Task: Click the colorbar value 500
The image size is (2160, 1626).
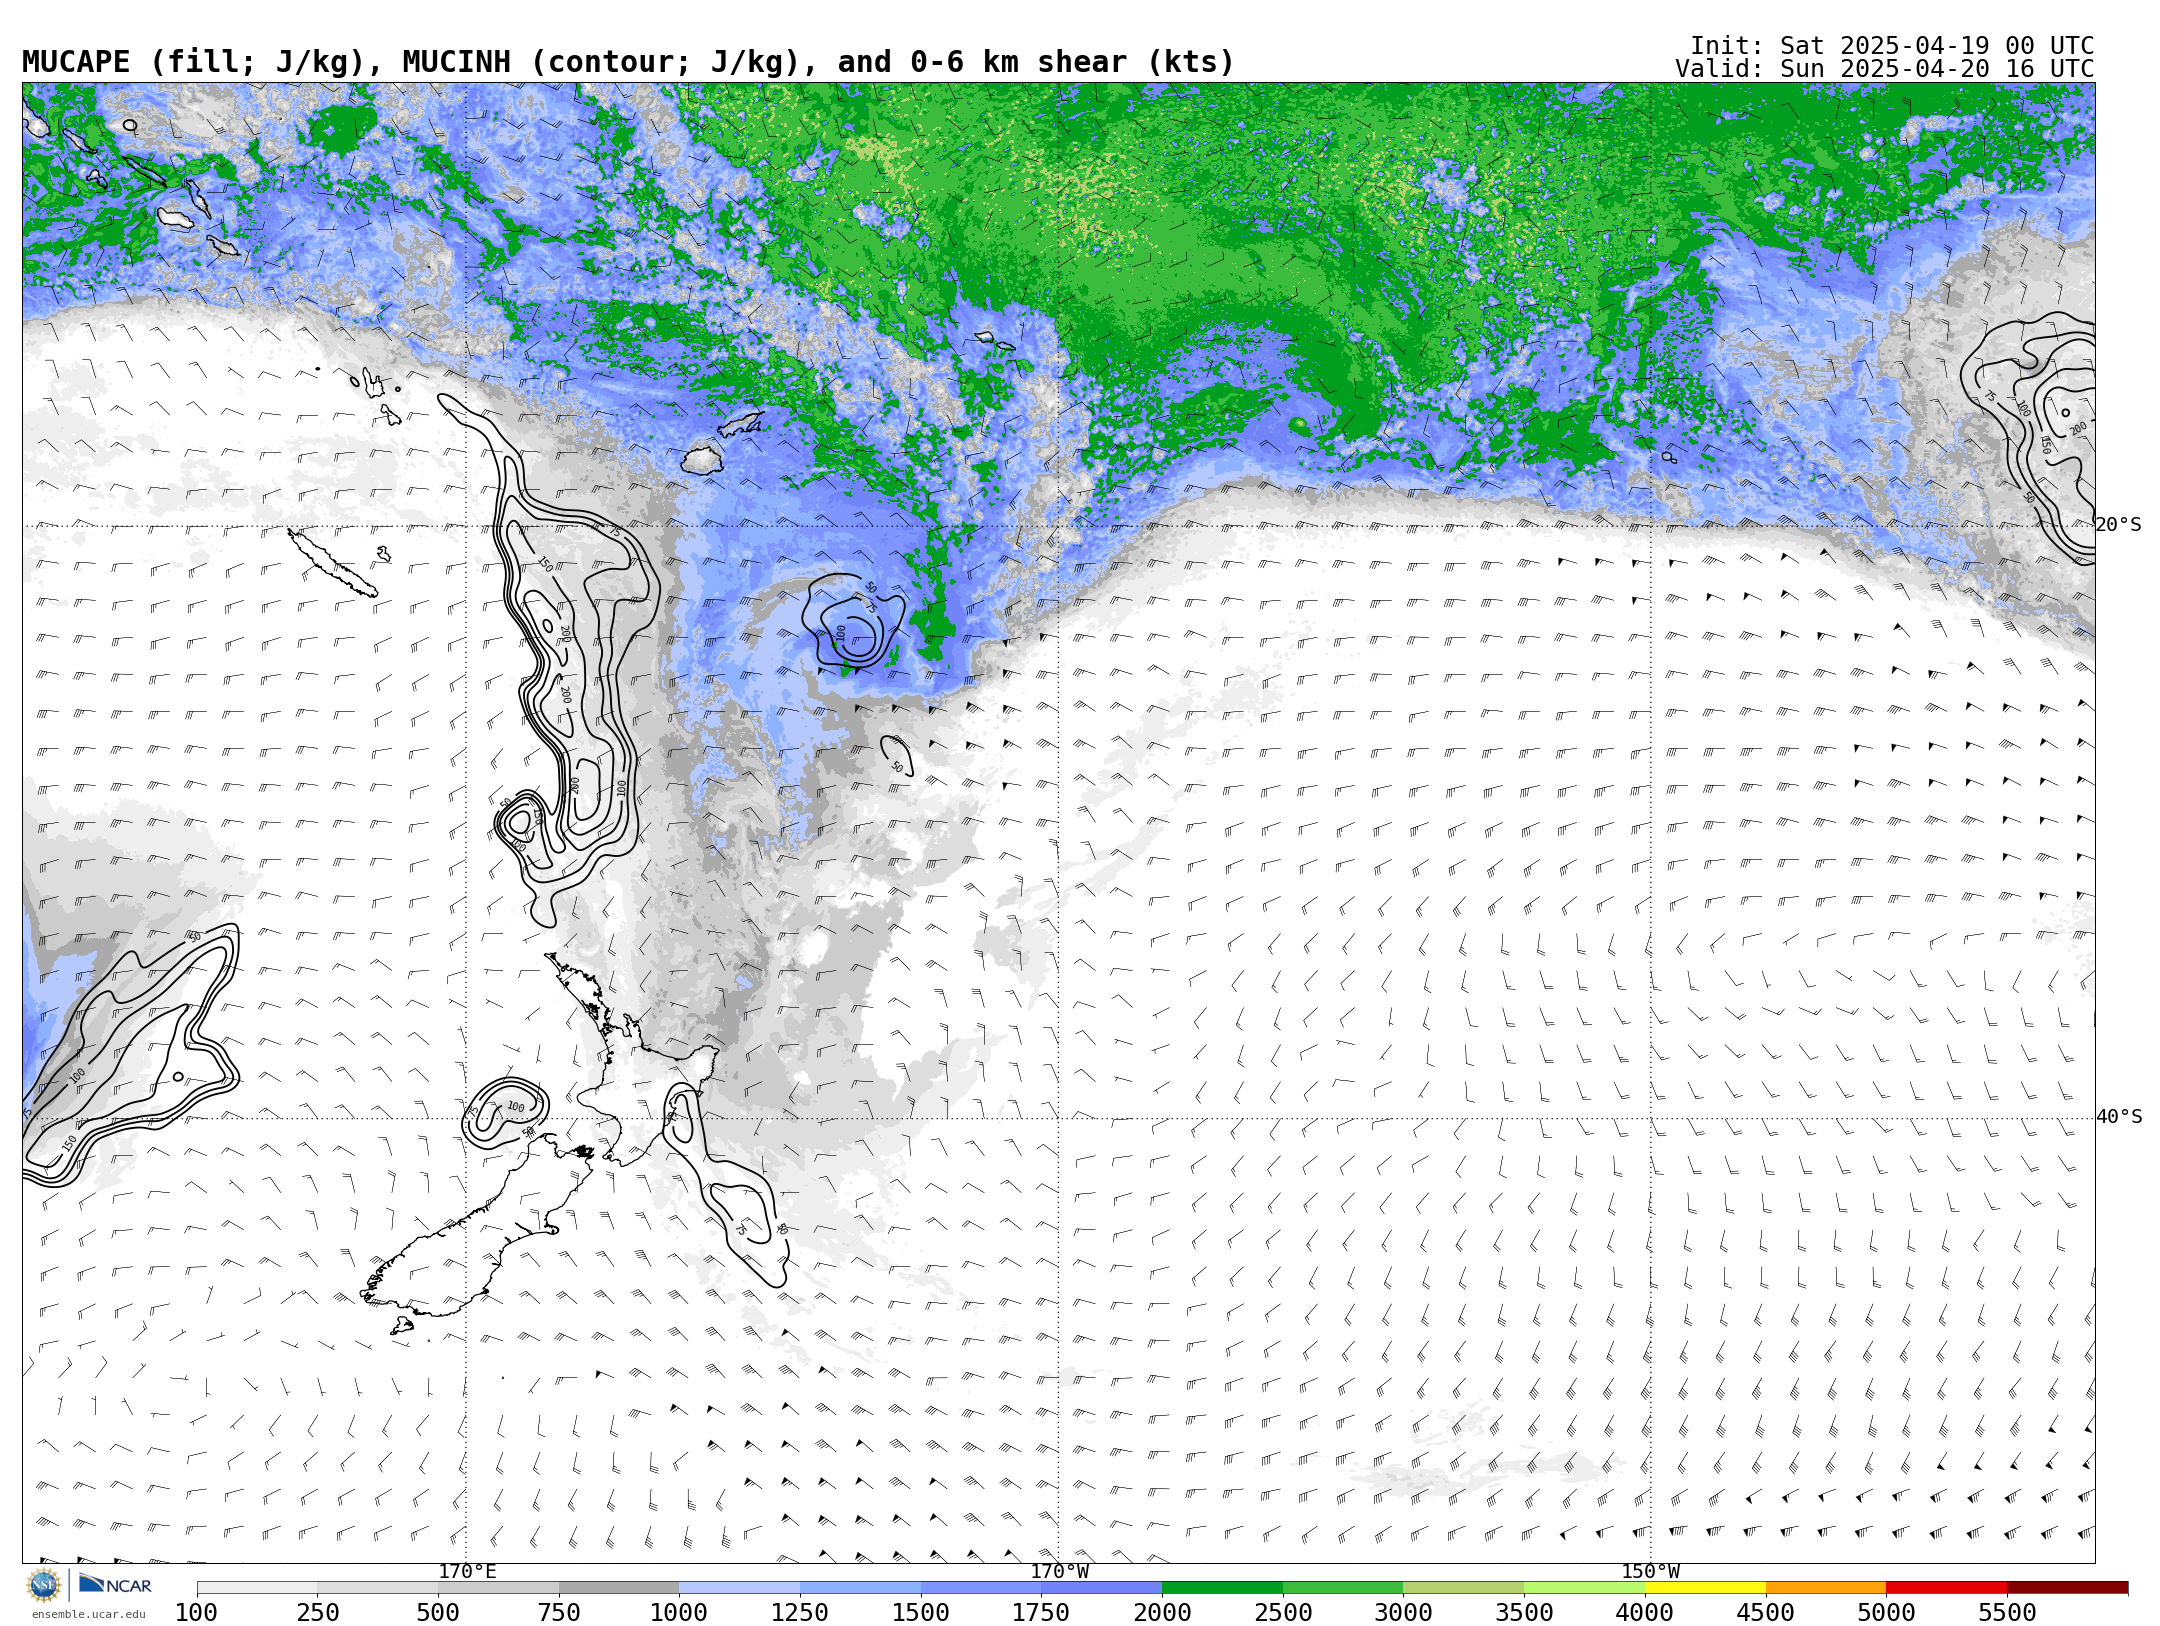Action: [x=438, y=1613]
